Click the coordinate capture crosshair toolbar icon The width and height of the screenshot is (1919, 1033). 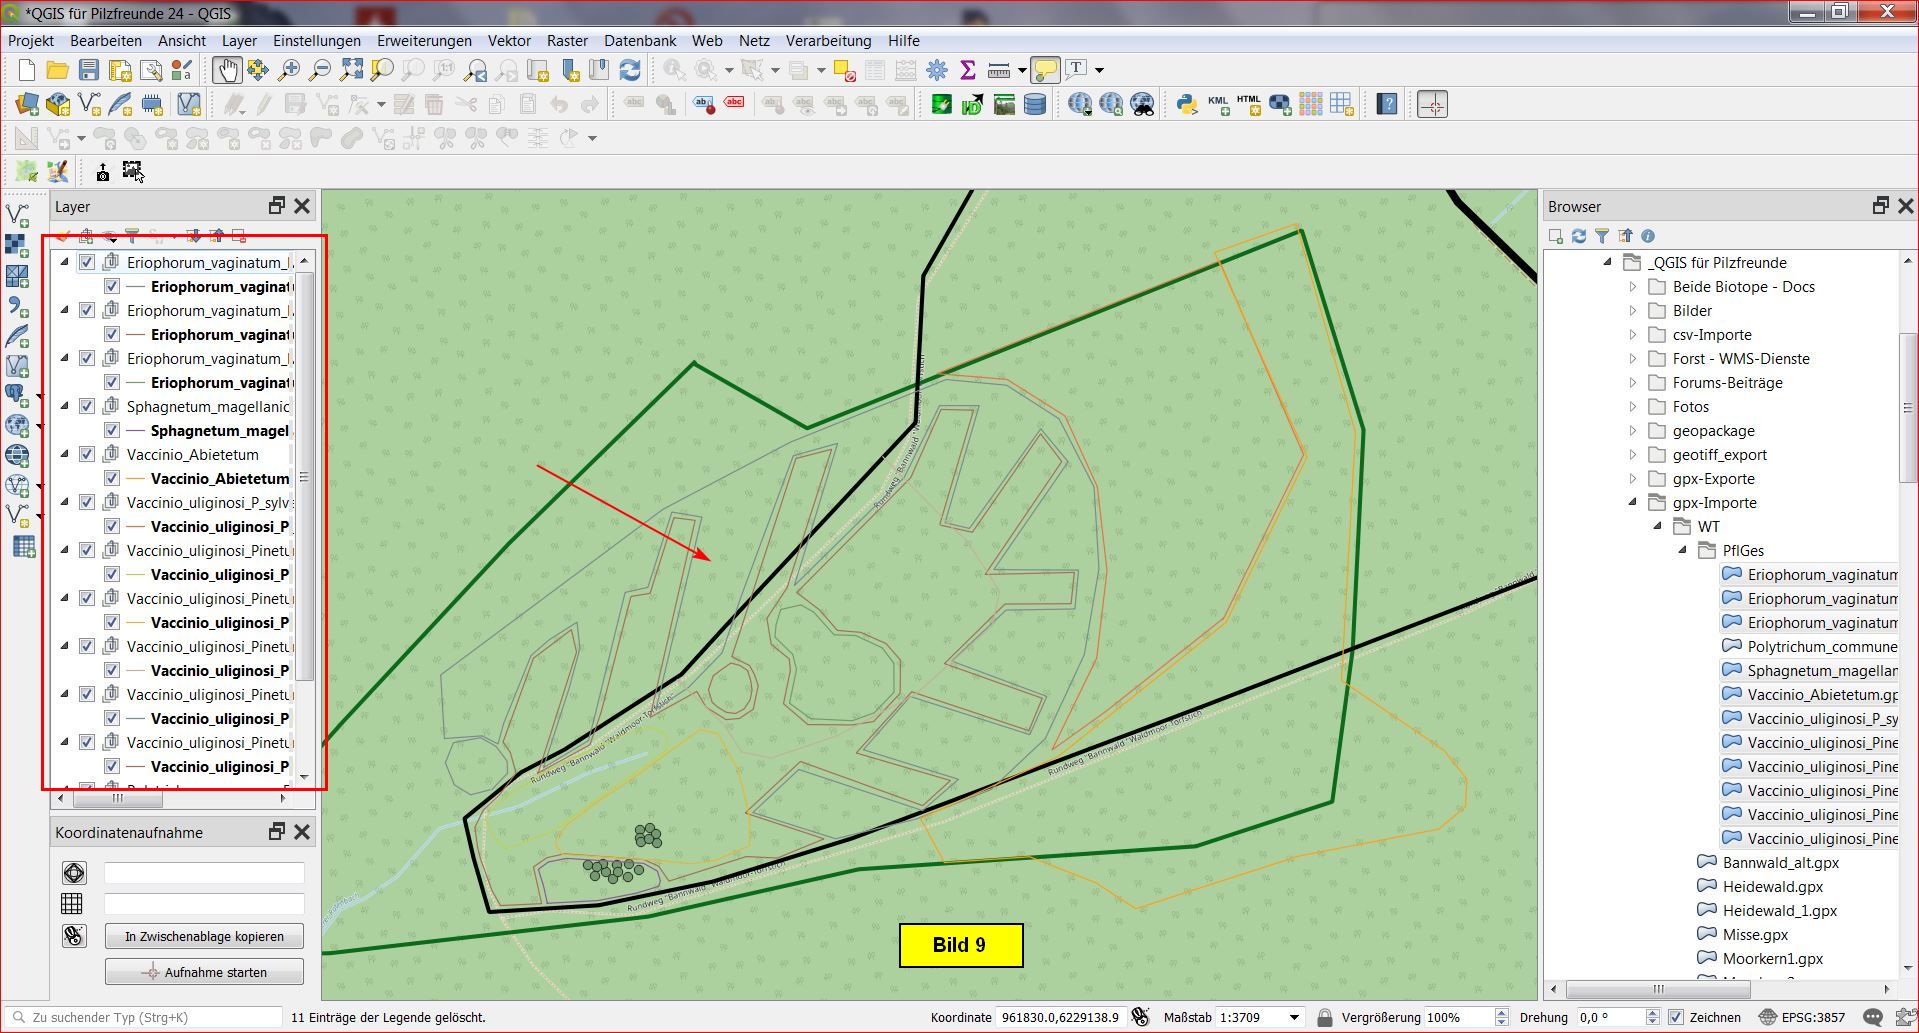[x=1432, y=104]
